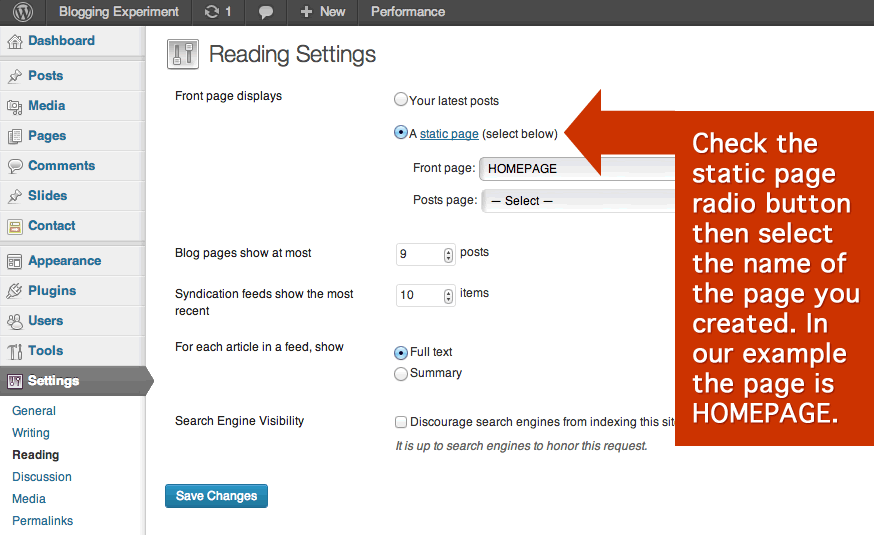874x535 pixels.
Task: Click the Comments speech bubble icon in sidebar
Action: 15,166
